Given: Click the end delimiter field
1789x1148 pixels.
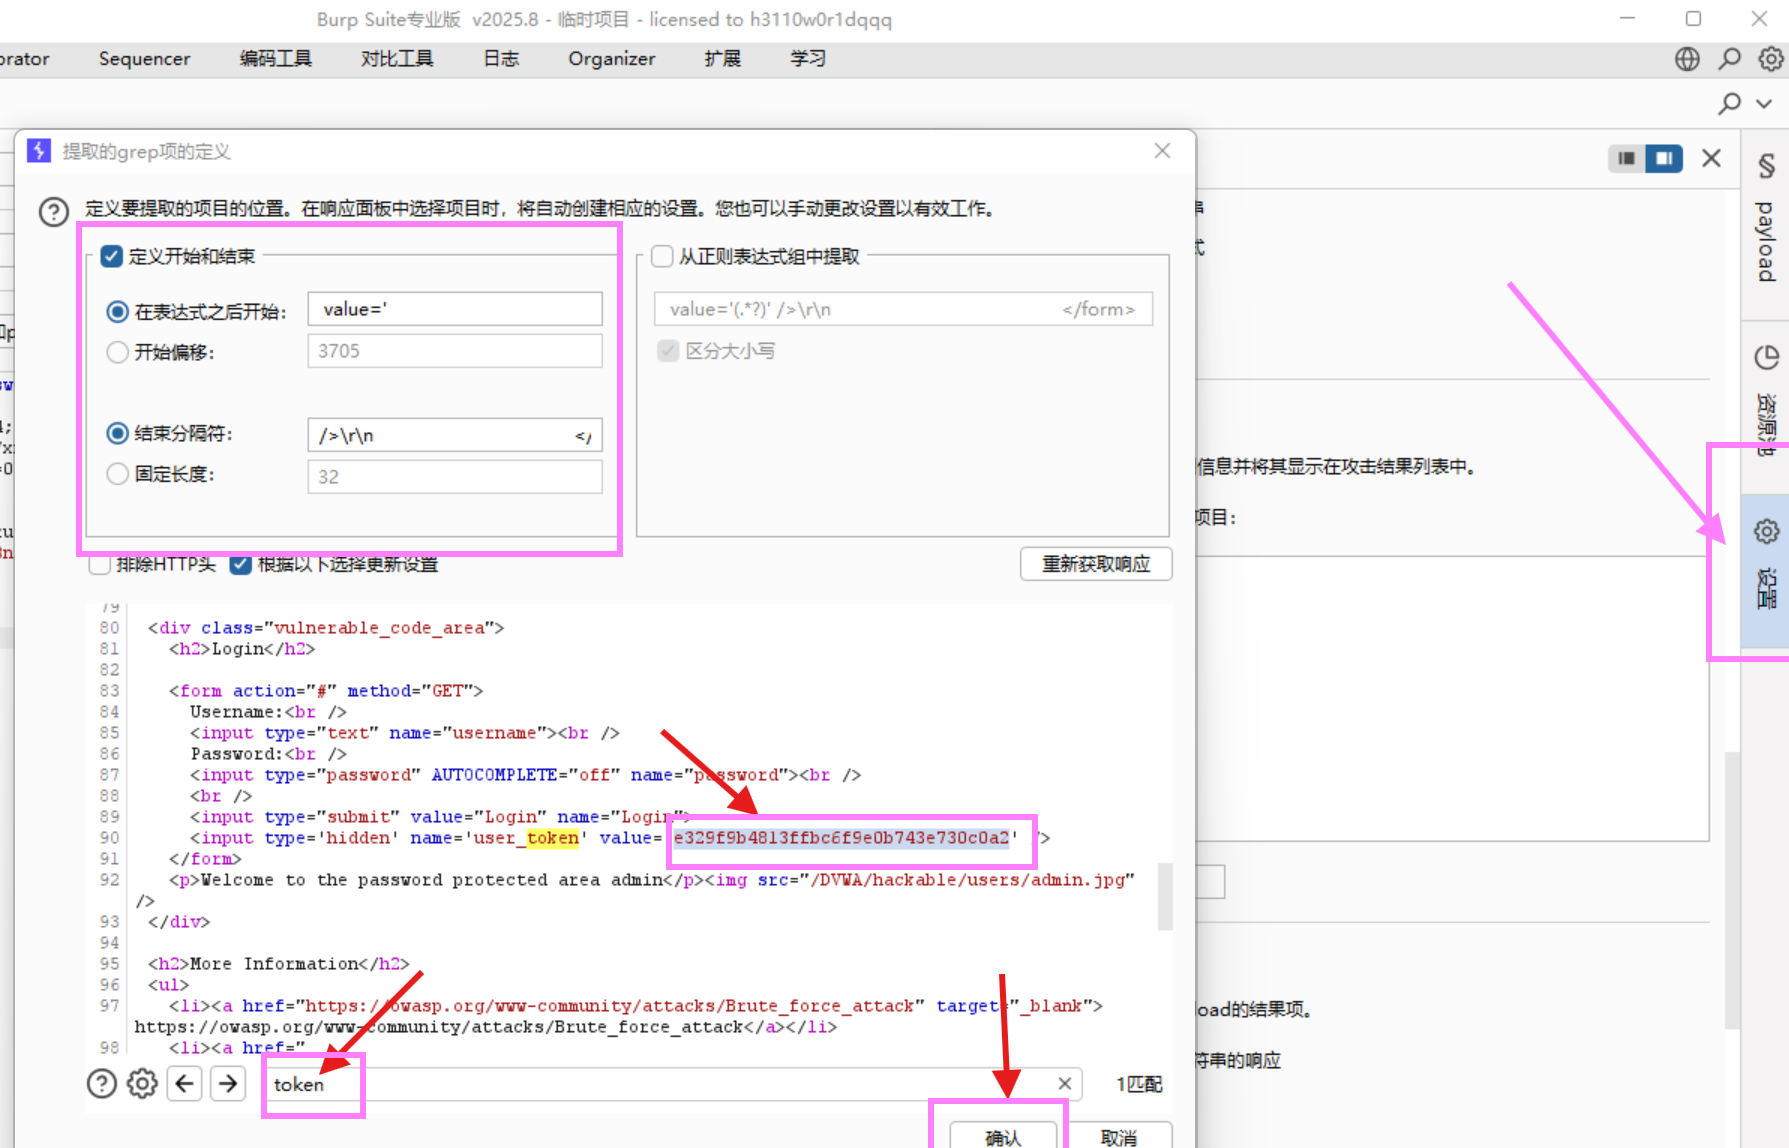Looking at the screenshot, I should point(455,435).
